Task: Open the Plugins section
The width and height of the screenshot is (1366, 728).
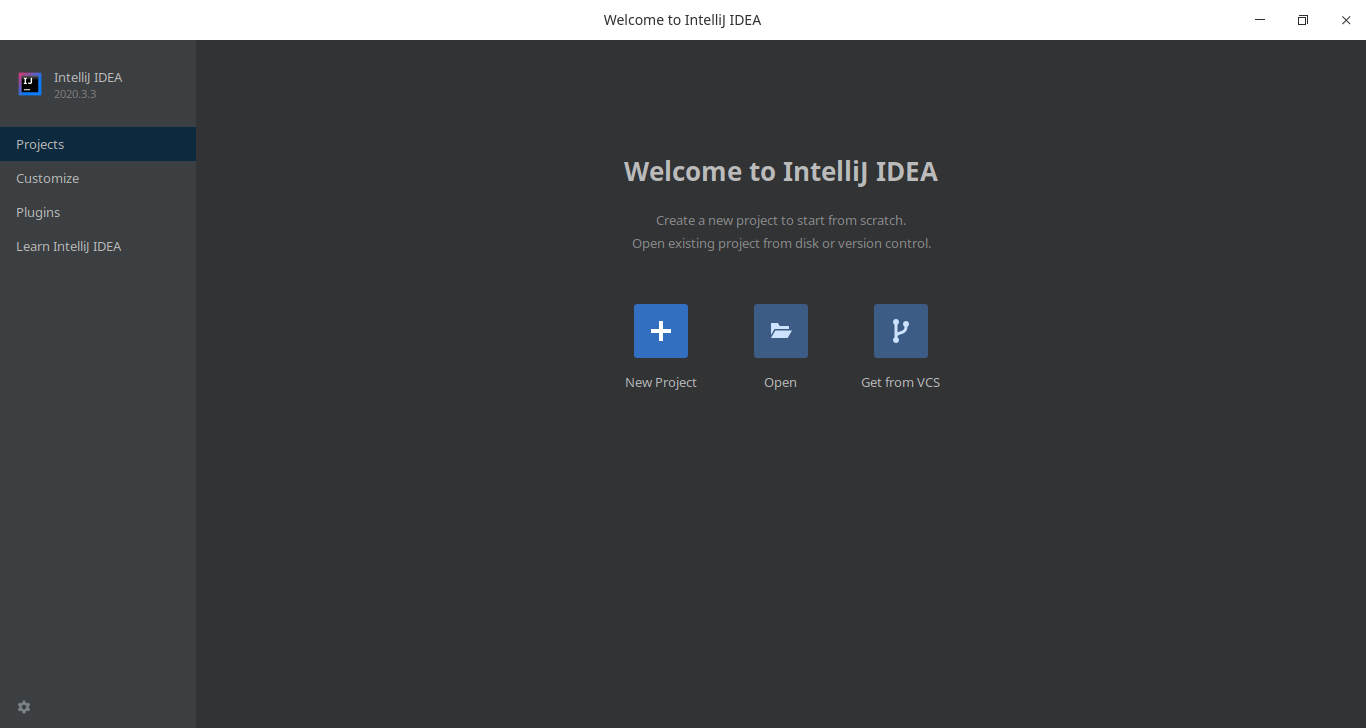Action: (38, 212)
